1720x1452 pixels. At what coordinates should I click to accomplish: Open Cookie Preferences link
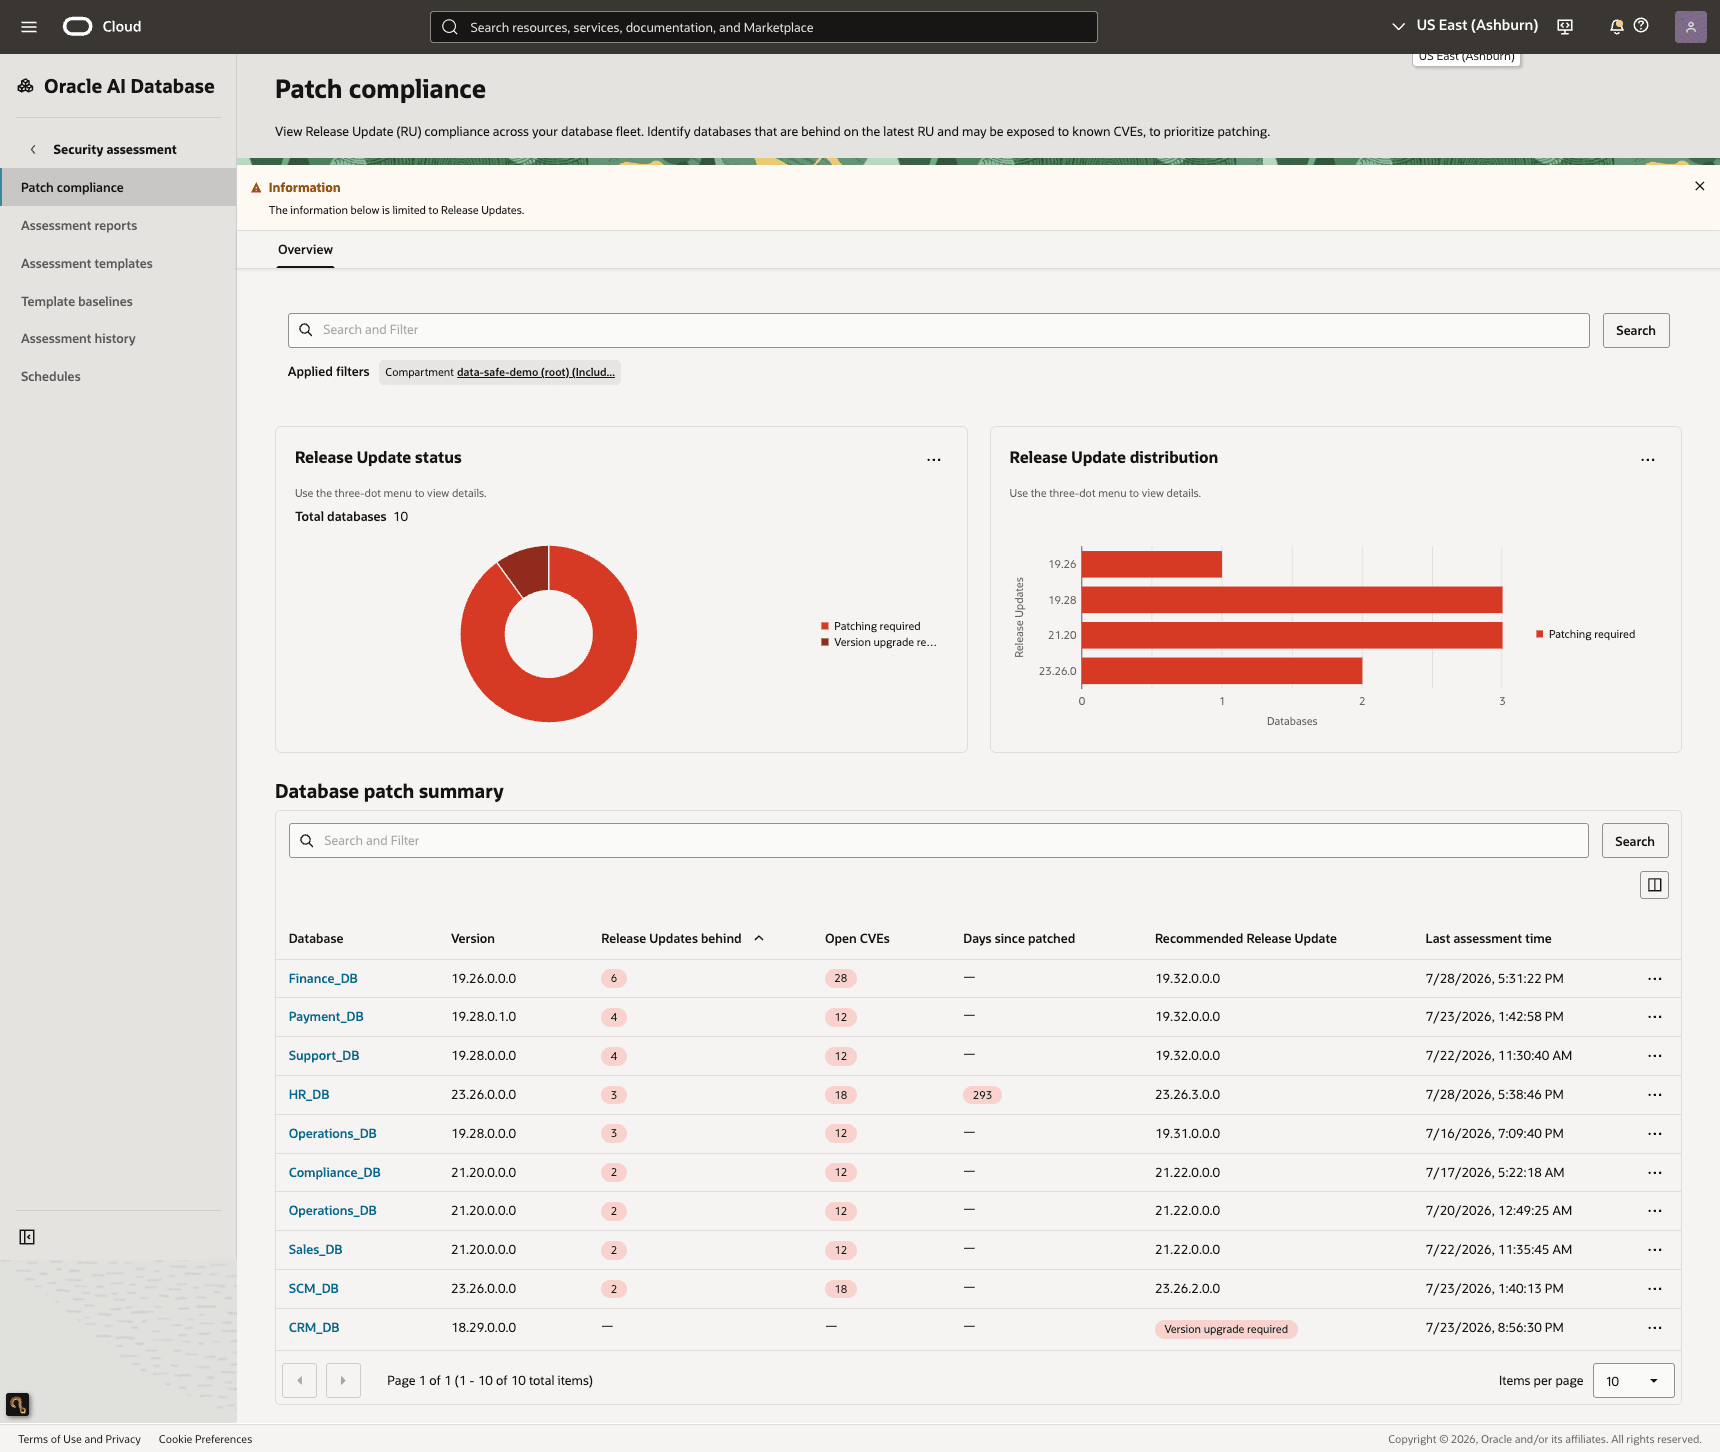click(x=205, y=1439)
